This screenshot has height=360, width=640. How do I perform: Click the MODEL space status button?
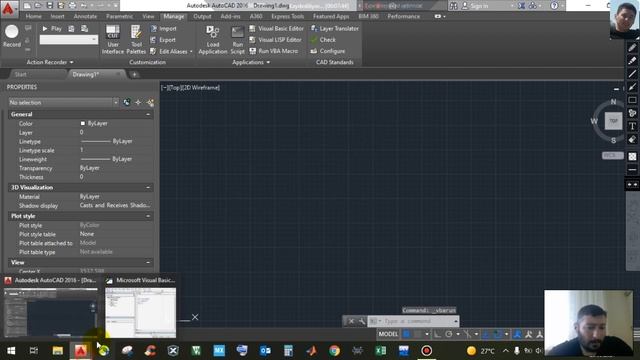[388, 334]
